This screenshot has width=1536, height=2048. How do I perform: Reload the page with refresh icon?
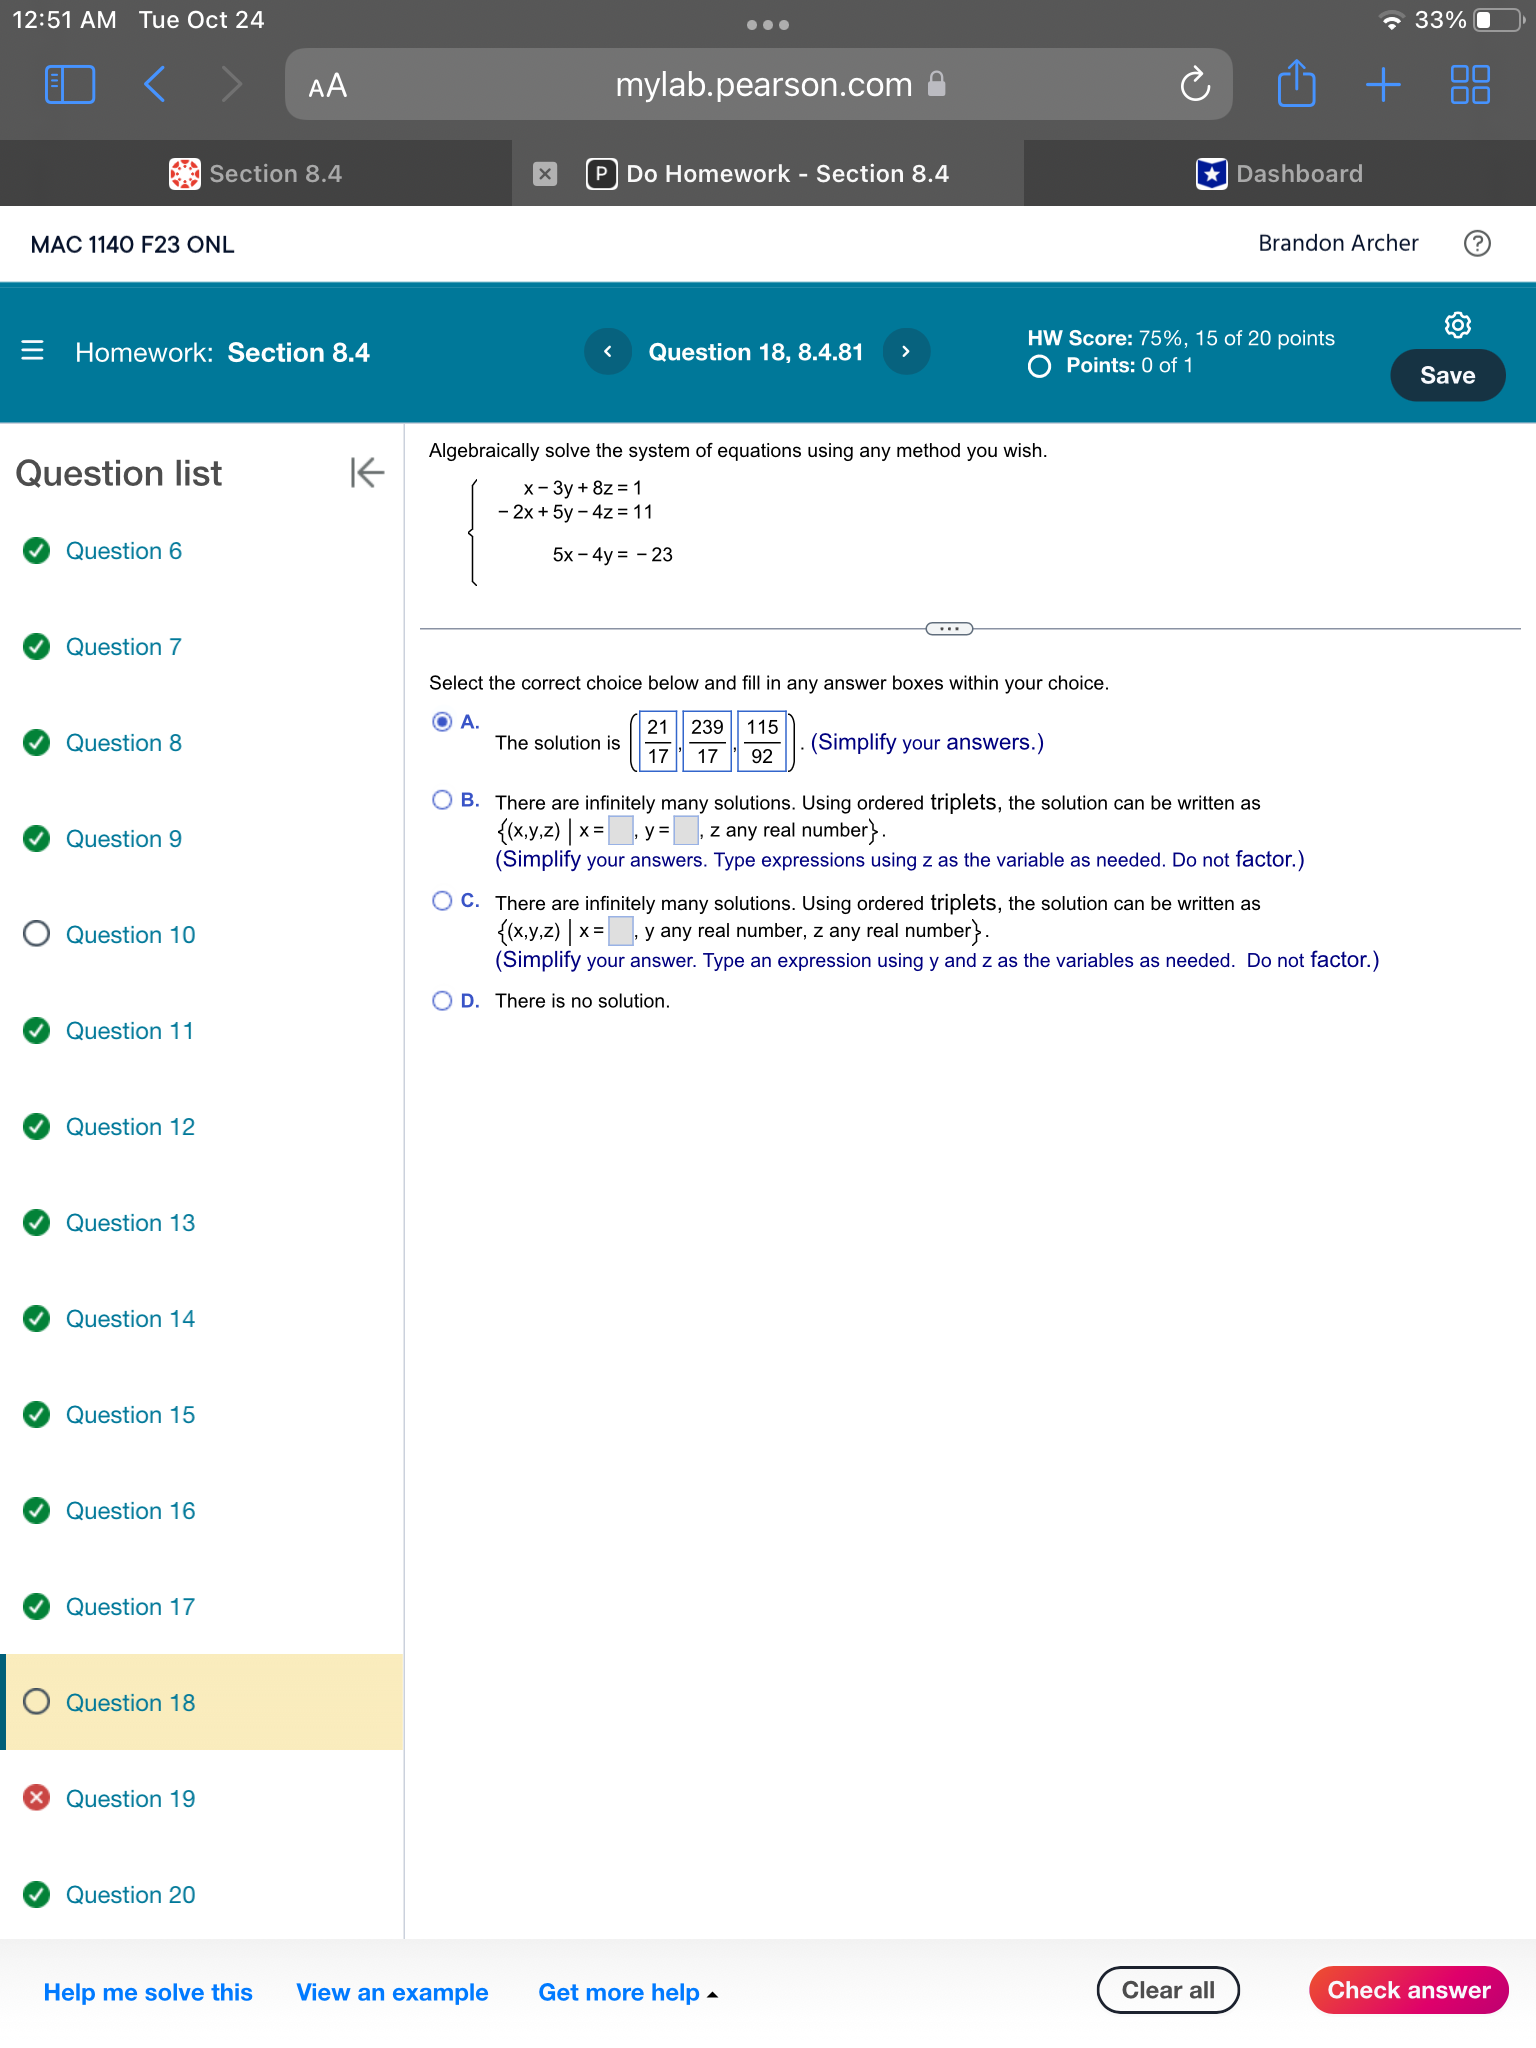click(1195, 84)
